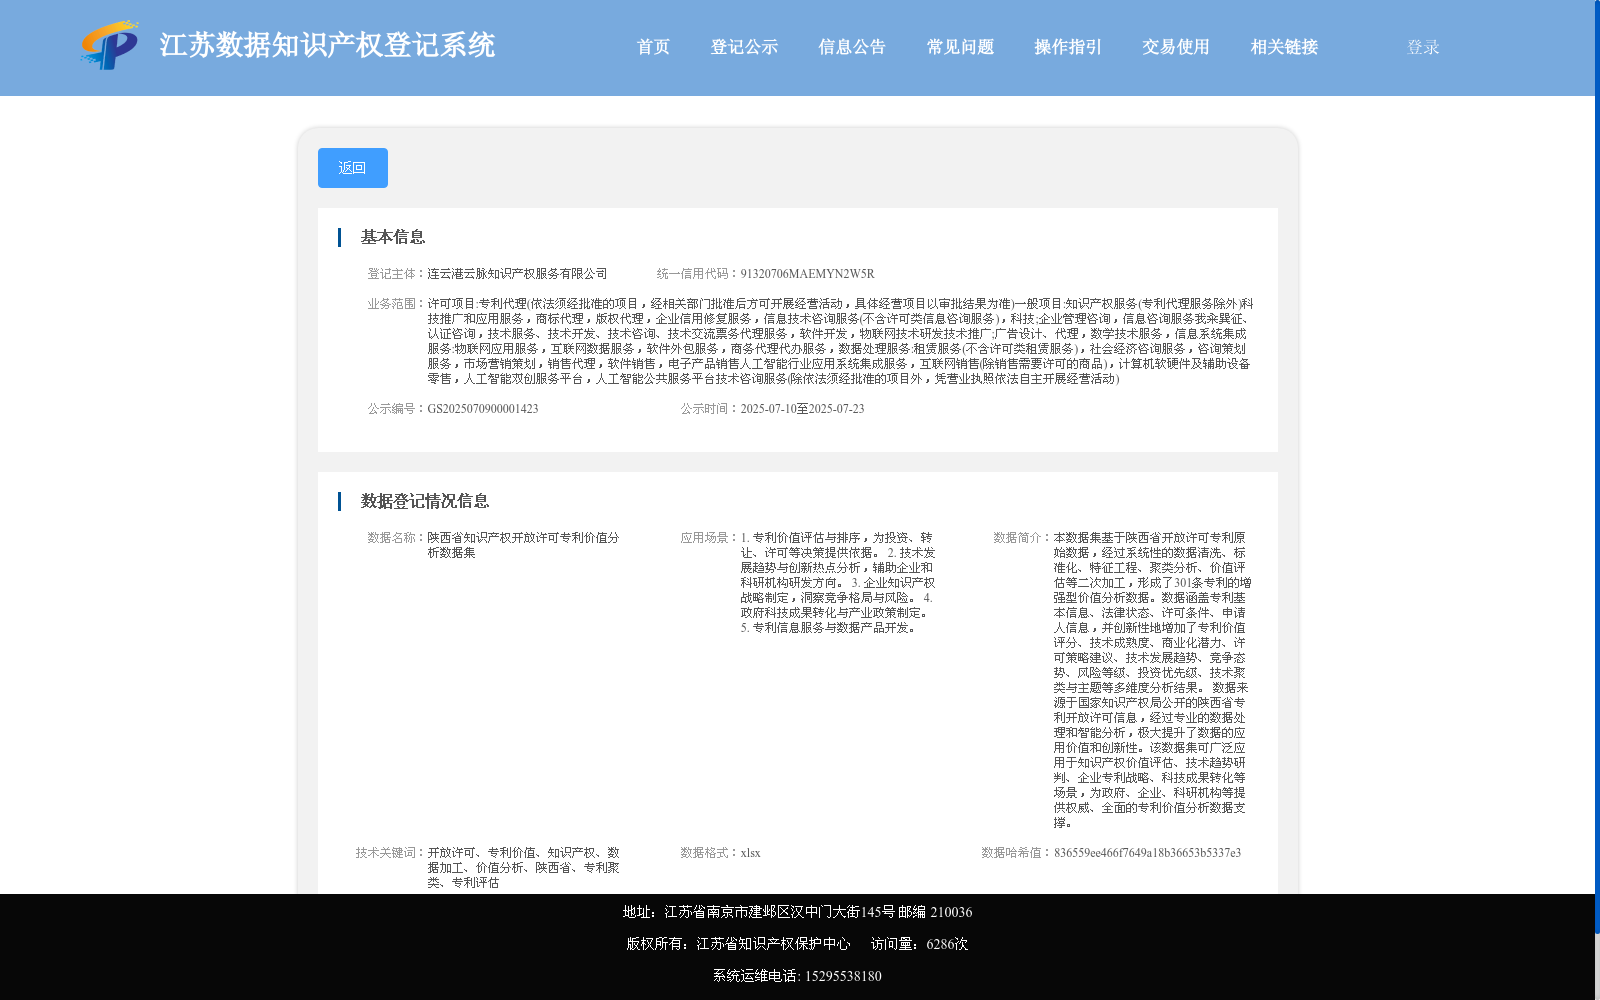Click the 登录 login link
Viewport: 1600px width, 1000px height.
(x=1423, y=47)
